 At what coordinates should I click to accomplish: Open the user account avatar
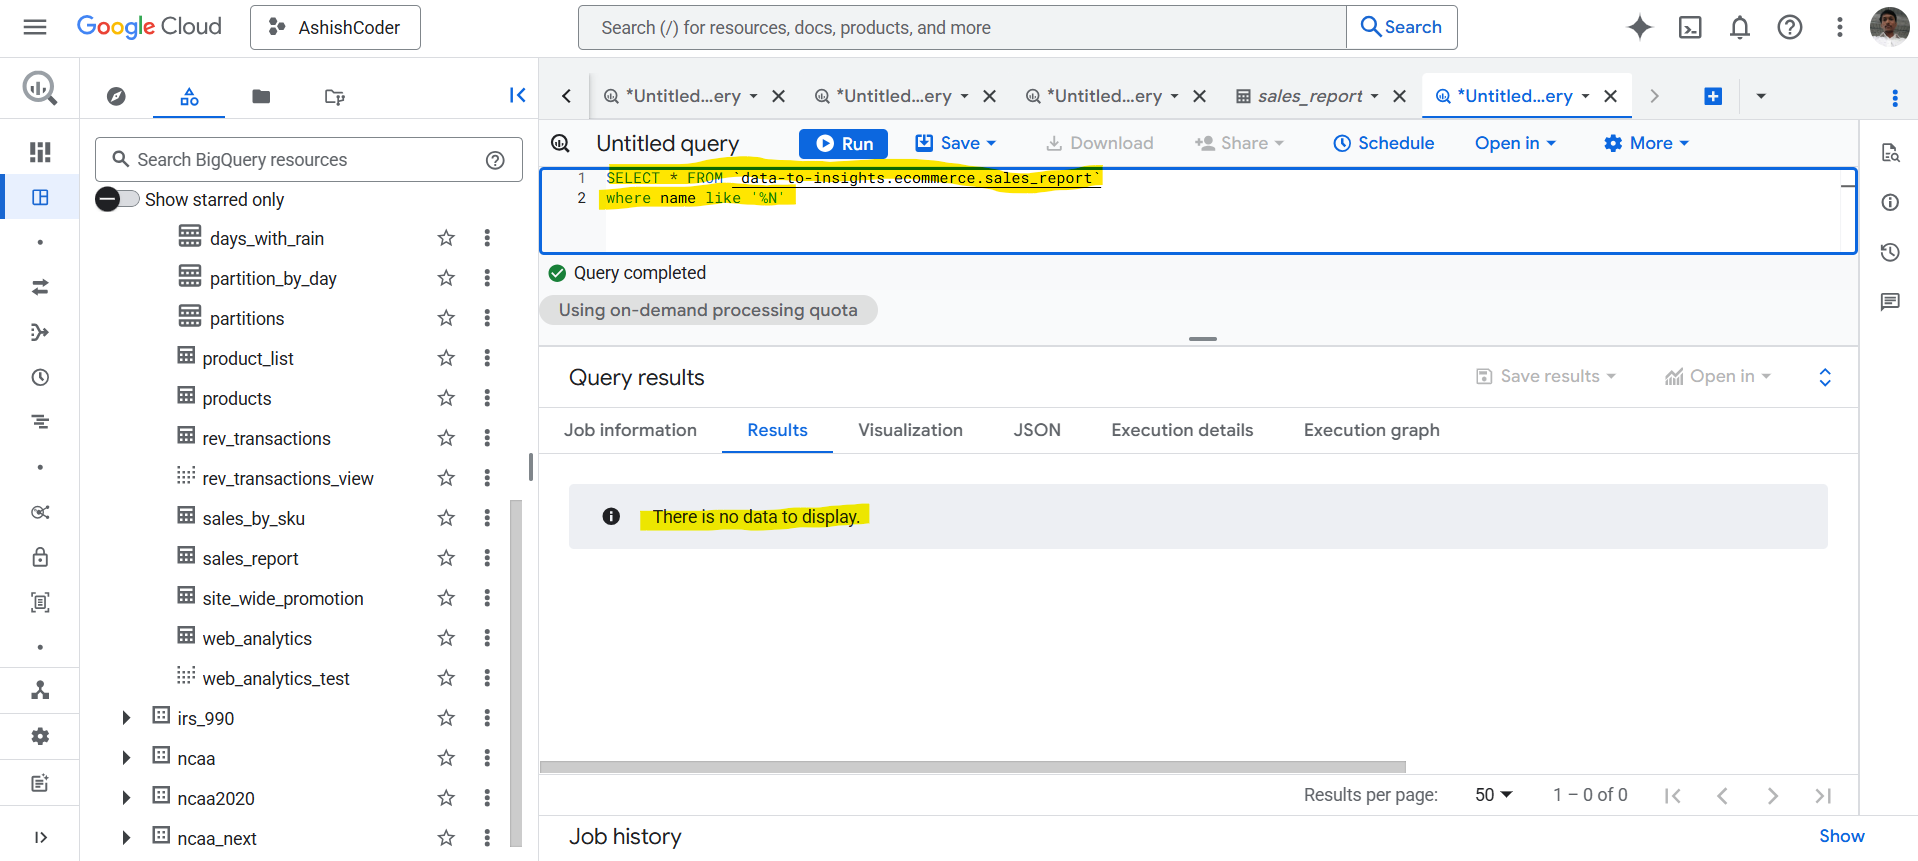coord(1889,27)
